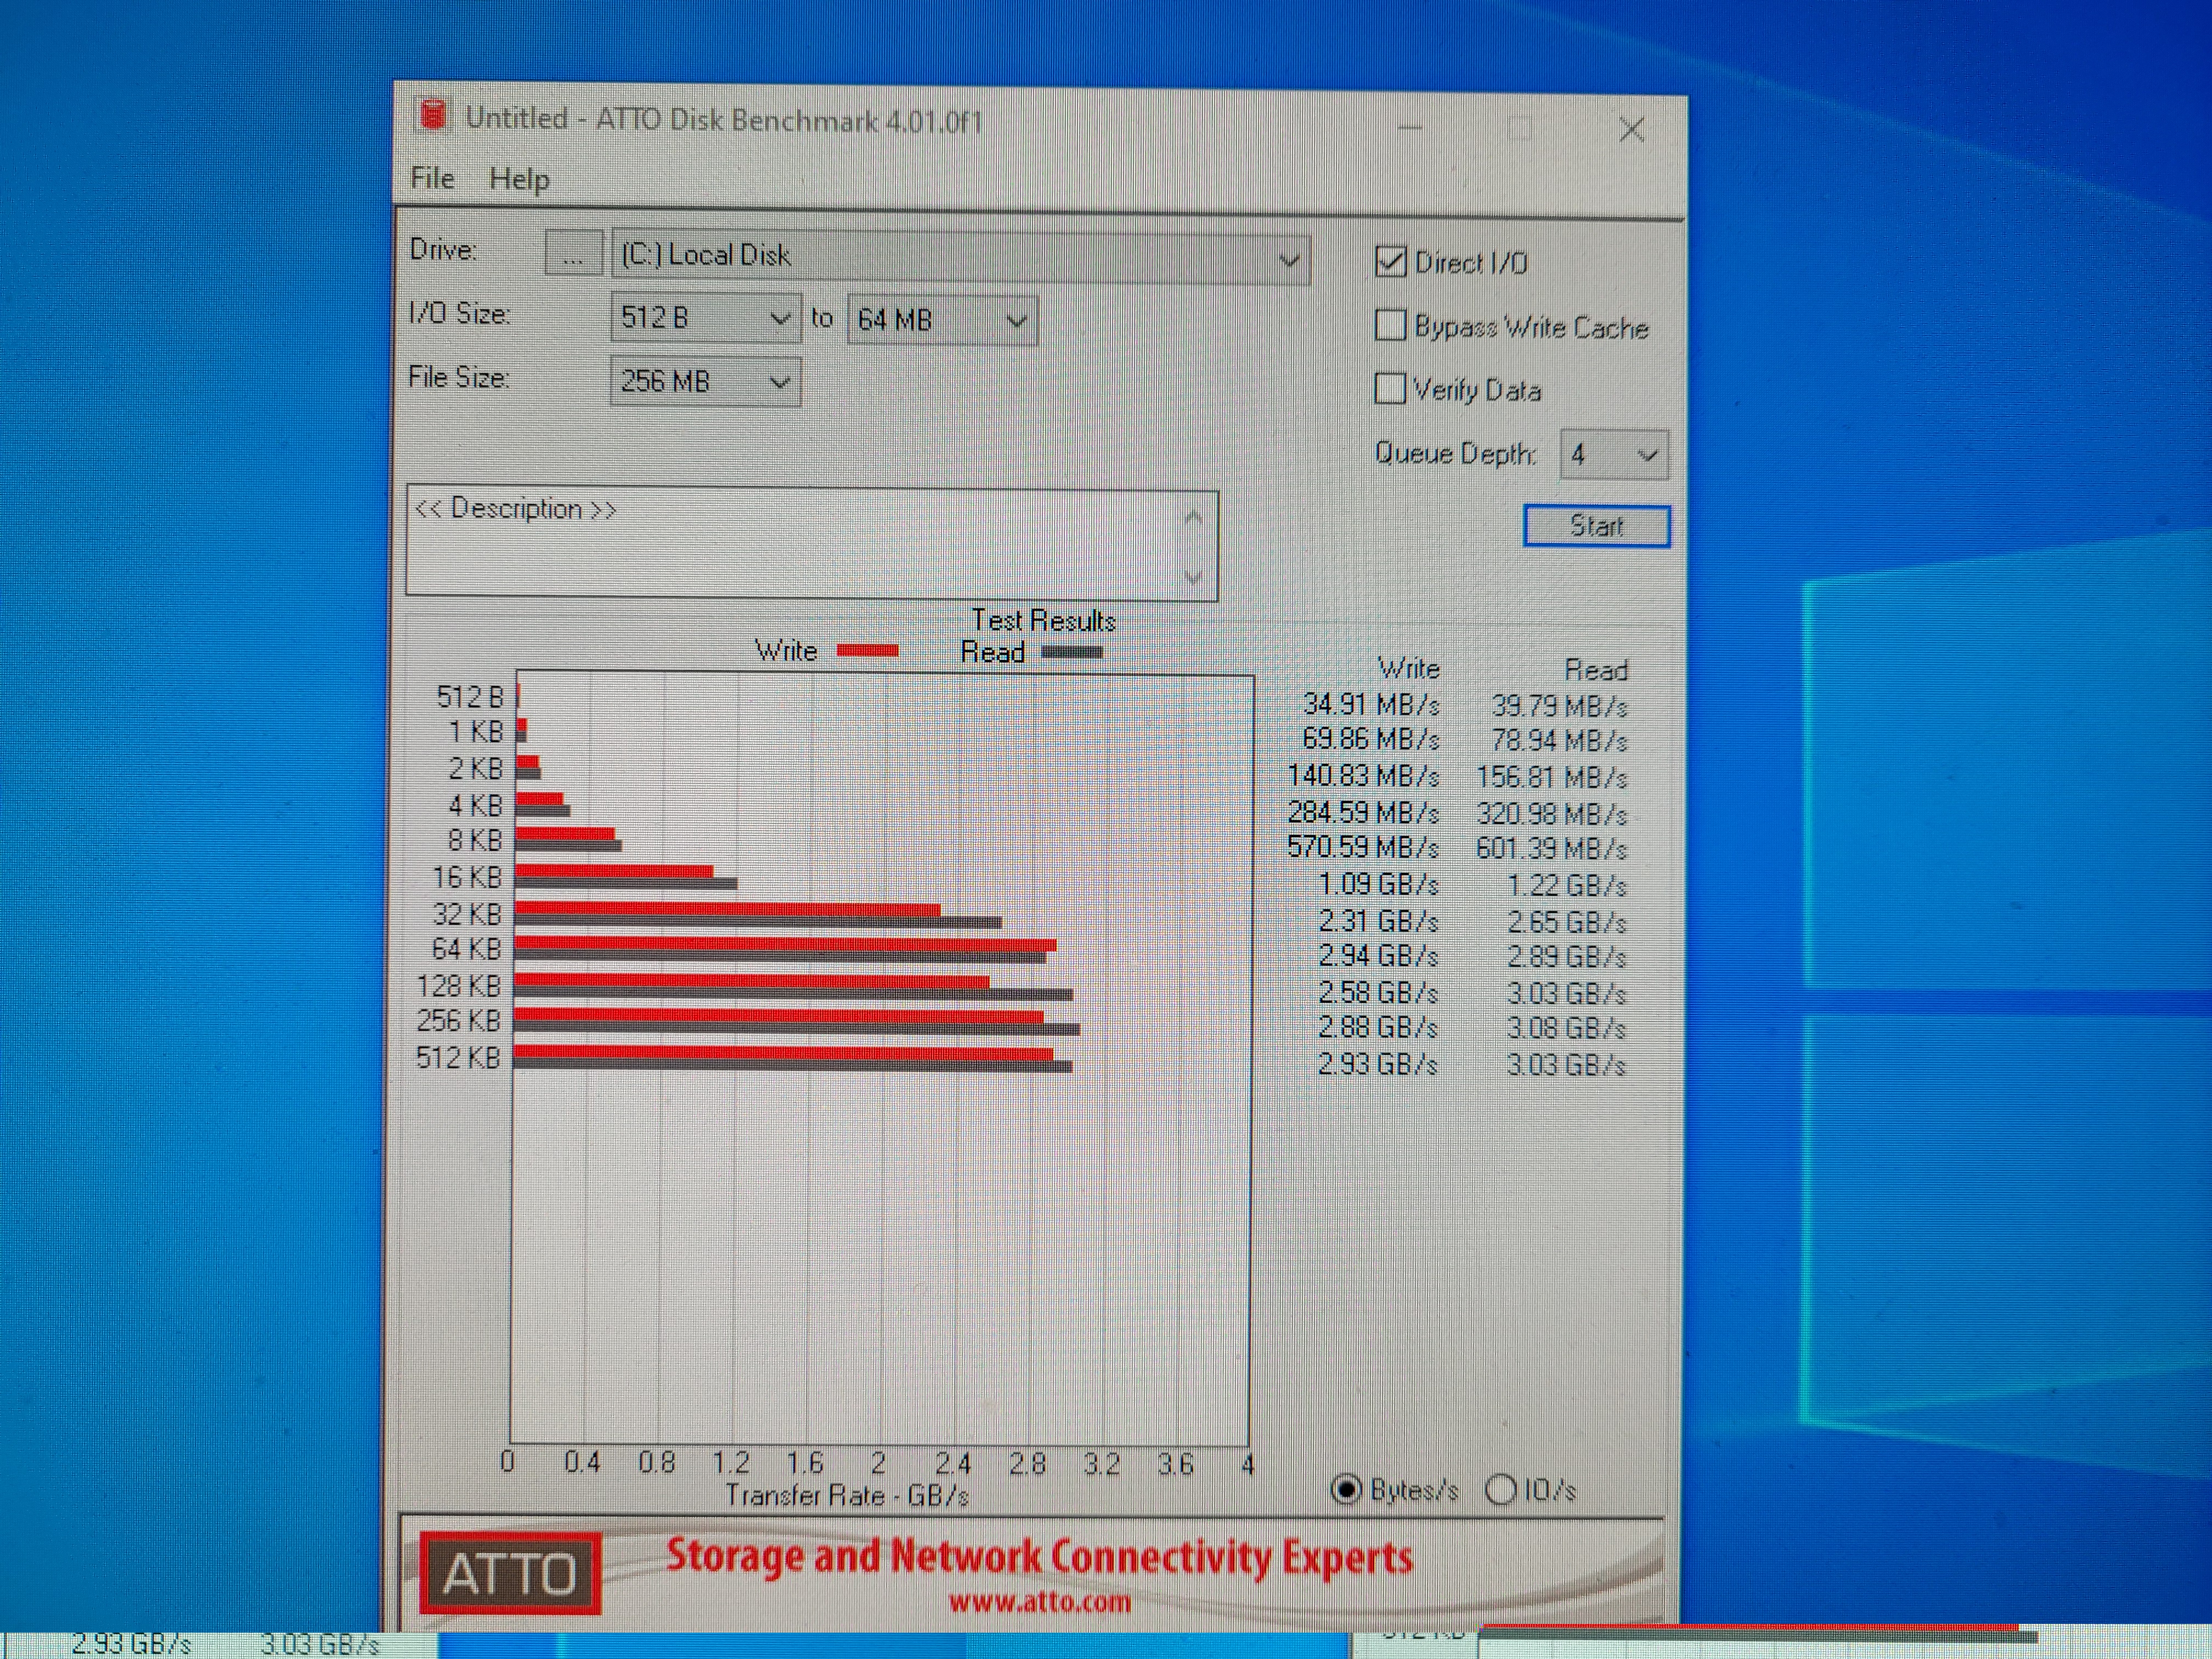
Task: Click the 128 KB row label on chart
Action: pyautogui.click(x=458, y=987)
